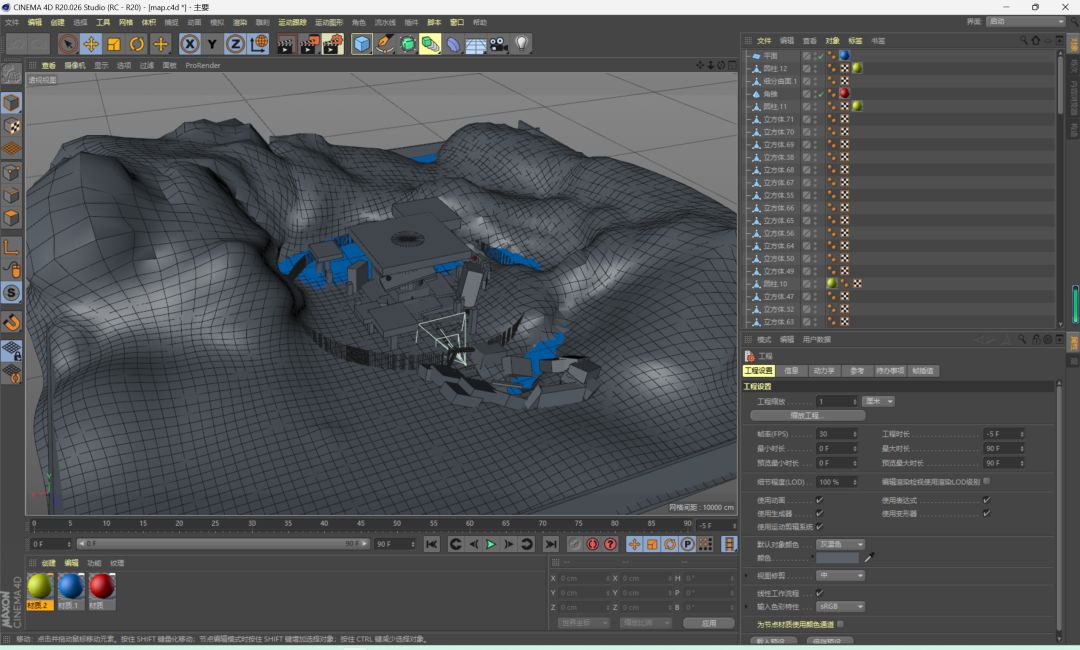
Task: Select Texture mode checkered cube icon
Action: [x=11, y=126]
